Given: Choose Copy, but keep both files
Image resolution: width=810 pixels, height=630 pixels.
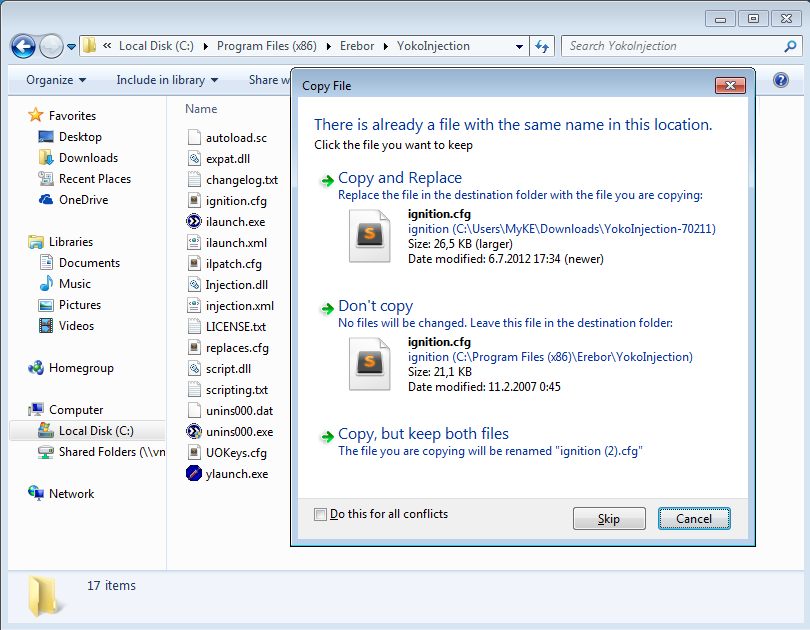Looking at the screenshot, I should point(423,434).
